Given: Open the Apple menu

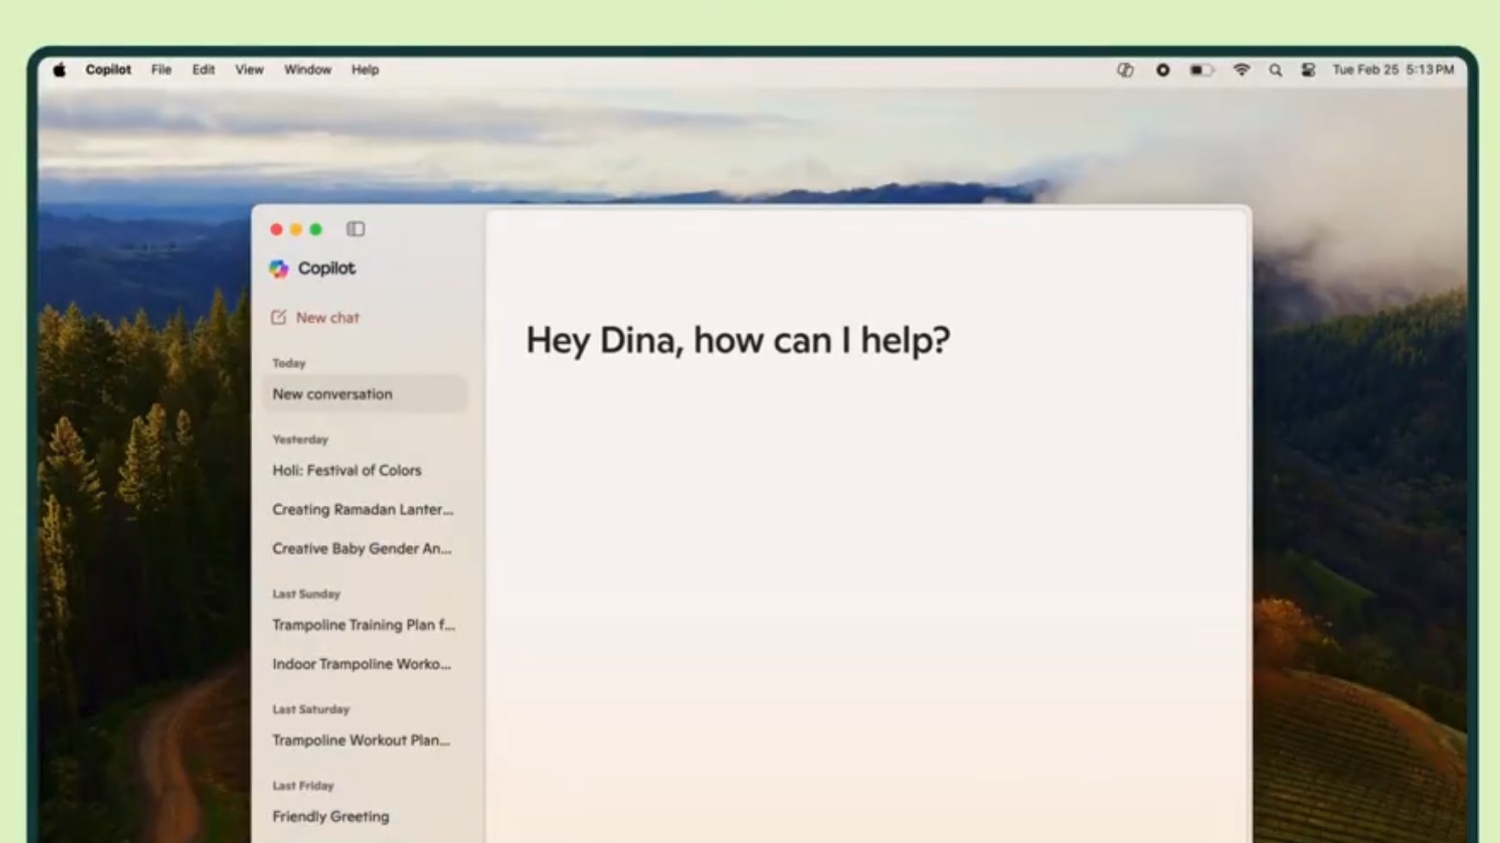Looking at the screenshot, I should click(x=60, y=70).
